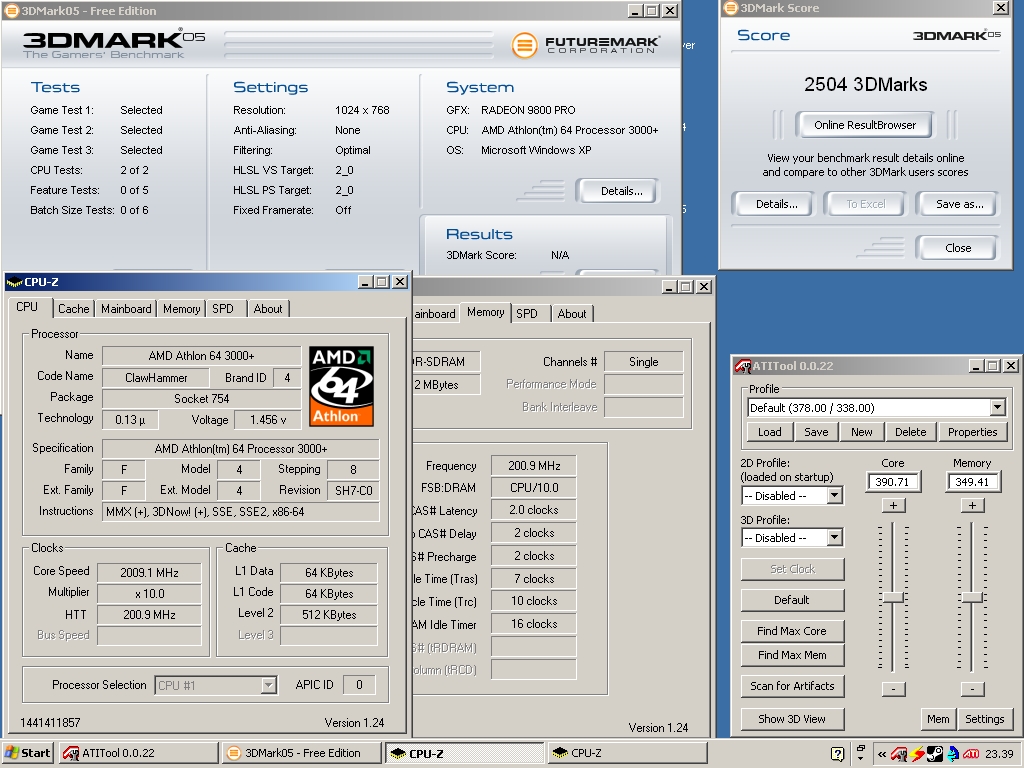Click the unpressed CPU-Z taskbar button
The height and width of the screenshot is (768, 1024).
point(627,753)
